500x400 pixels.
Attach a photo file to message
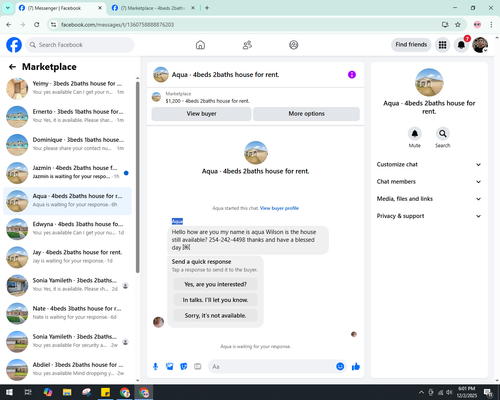pos(170,367)
